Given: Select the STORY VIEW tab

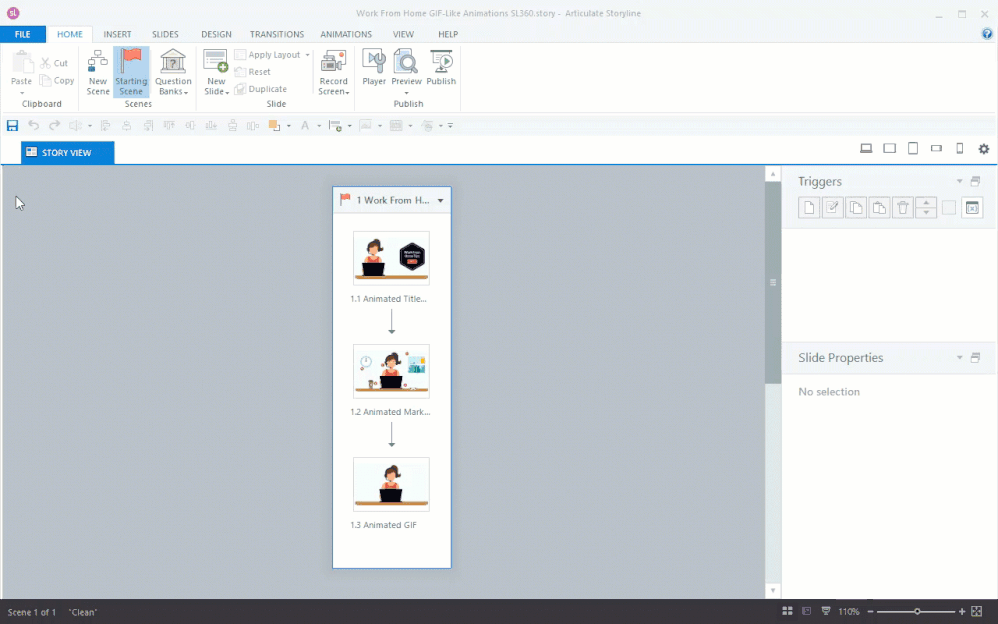Looking at the screenshot, I should point(67,153).
